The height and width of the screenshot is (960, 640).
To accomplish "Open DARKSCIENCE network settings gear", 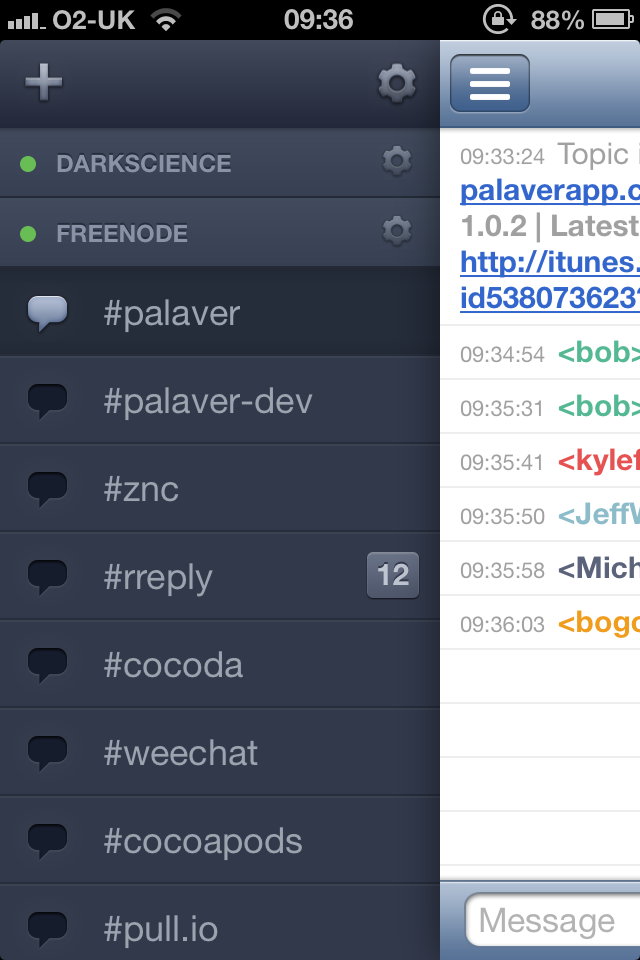I will 397,161.
